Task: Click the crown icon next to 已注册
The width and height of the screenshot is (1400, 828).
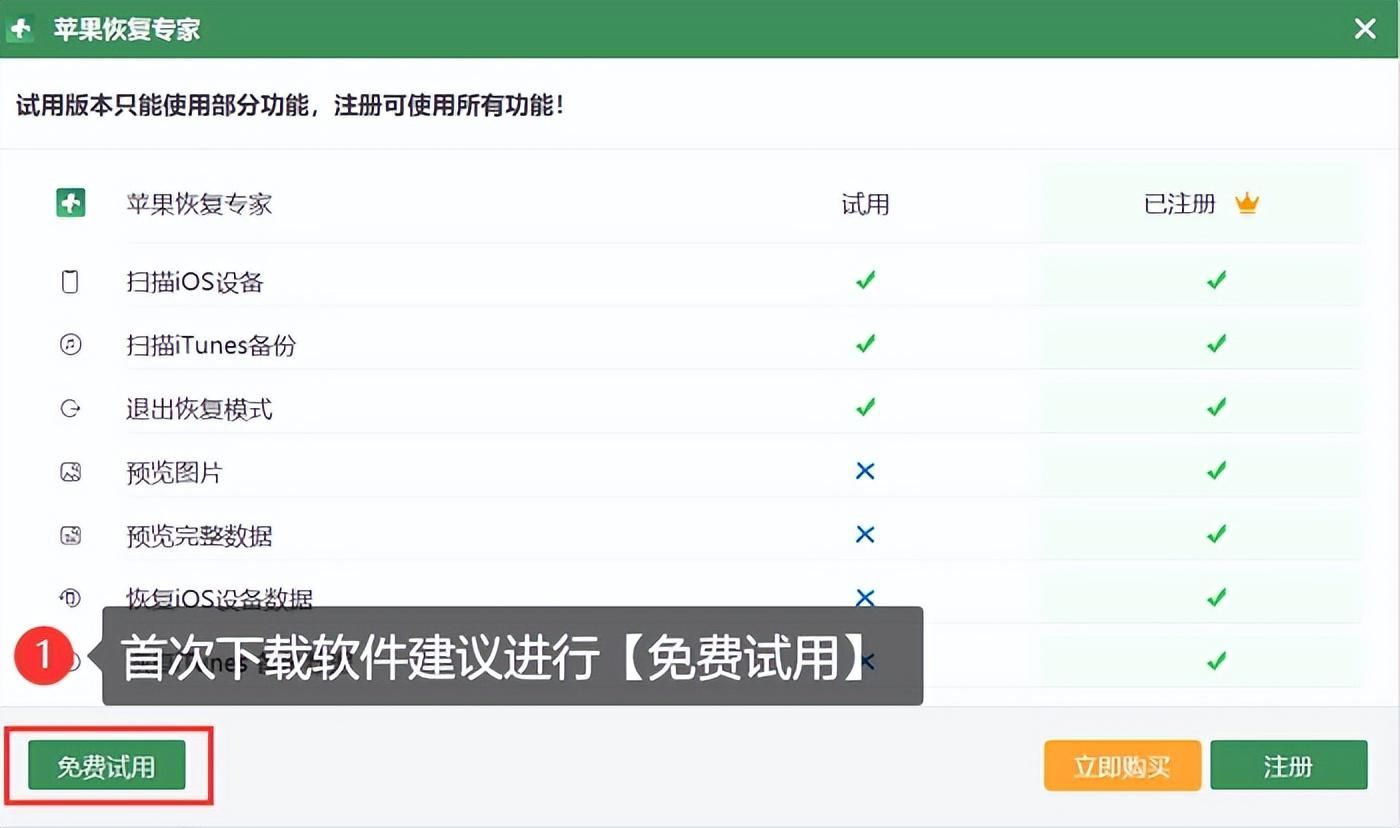Action: coord(1247,204)
